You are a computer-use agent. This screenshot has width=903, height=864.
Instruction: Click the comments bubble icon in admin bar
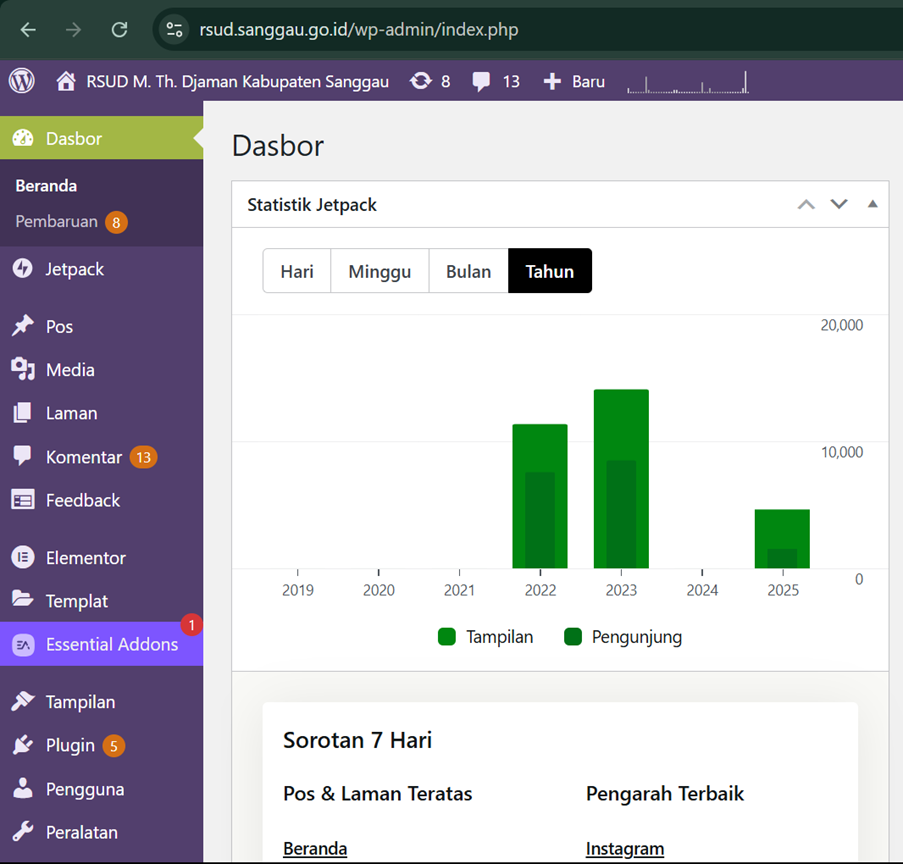click(x=482, y=81)
